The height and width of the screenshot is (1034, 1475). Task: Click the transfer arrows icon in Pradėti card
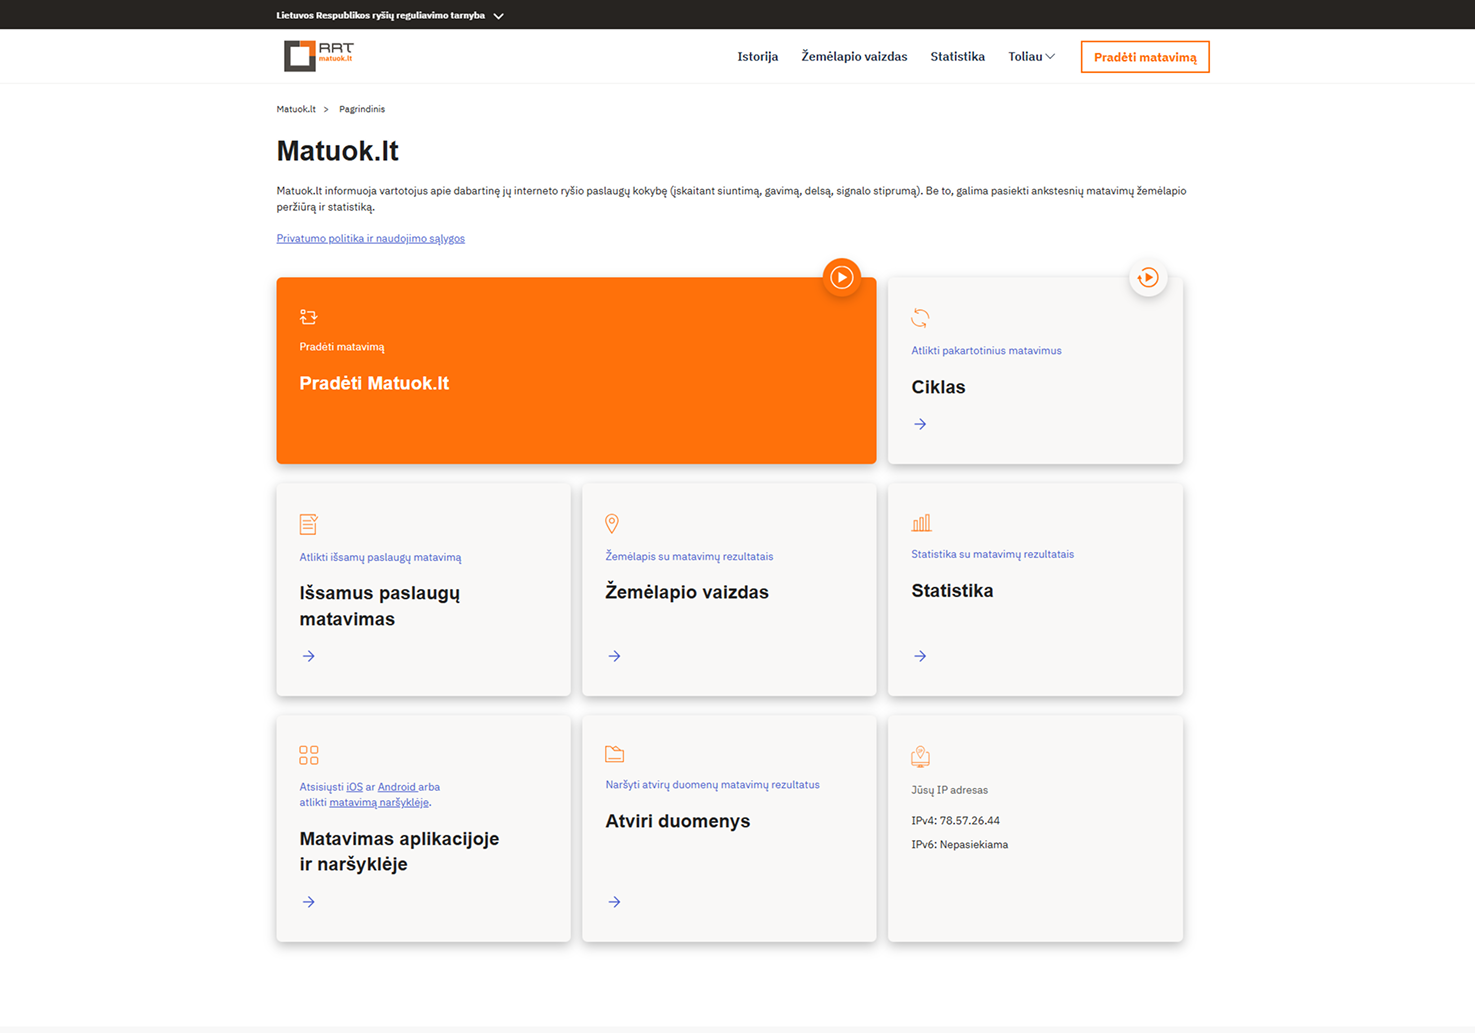(308, 317)
